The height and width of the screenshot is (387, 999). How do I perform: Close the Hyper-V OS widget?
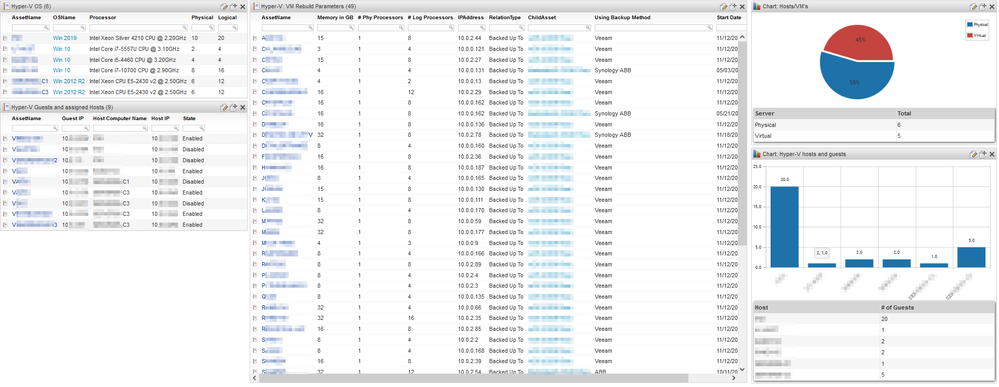243,6
